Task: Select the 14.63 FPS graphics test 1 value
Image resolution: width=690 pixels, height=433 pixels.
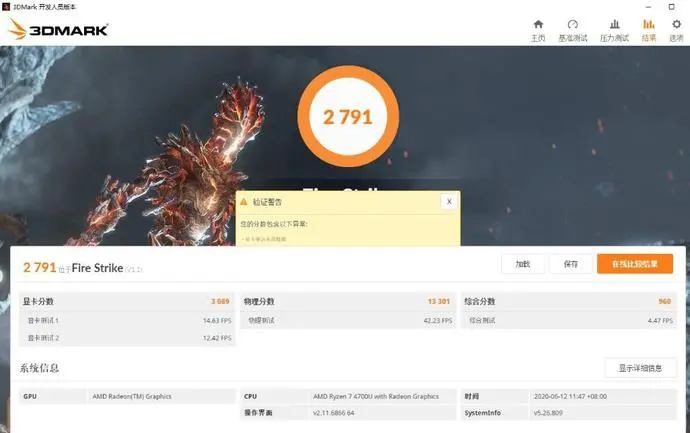Action: pyautogui.click(x=217, y=321)
